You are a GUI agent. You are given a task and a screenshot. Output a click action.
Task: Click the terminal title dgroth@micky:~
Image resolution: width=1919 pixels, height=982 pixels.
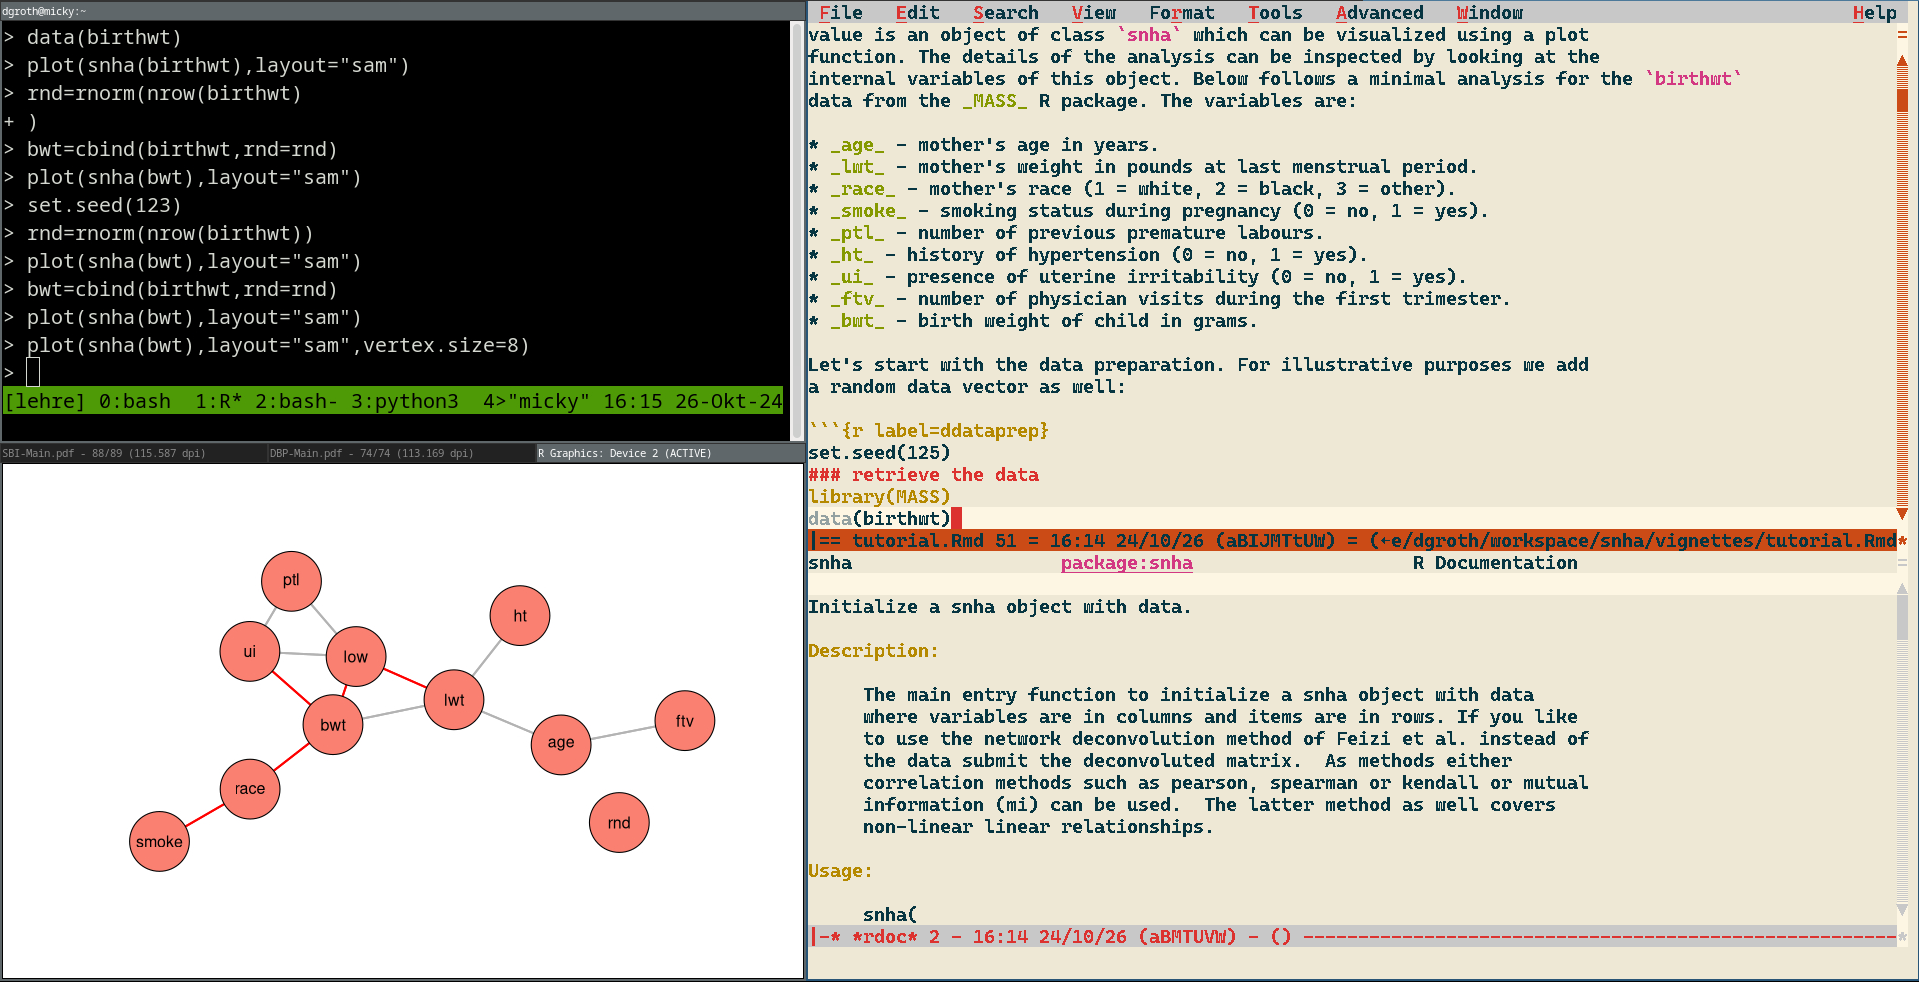click(x=44, y=11)
